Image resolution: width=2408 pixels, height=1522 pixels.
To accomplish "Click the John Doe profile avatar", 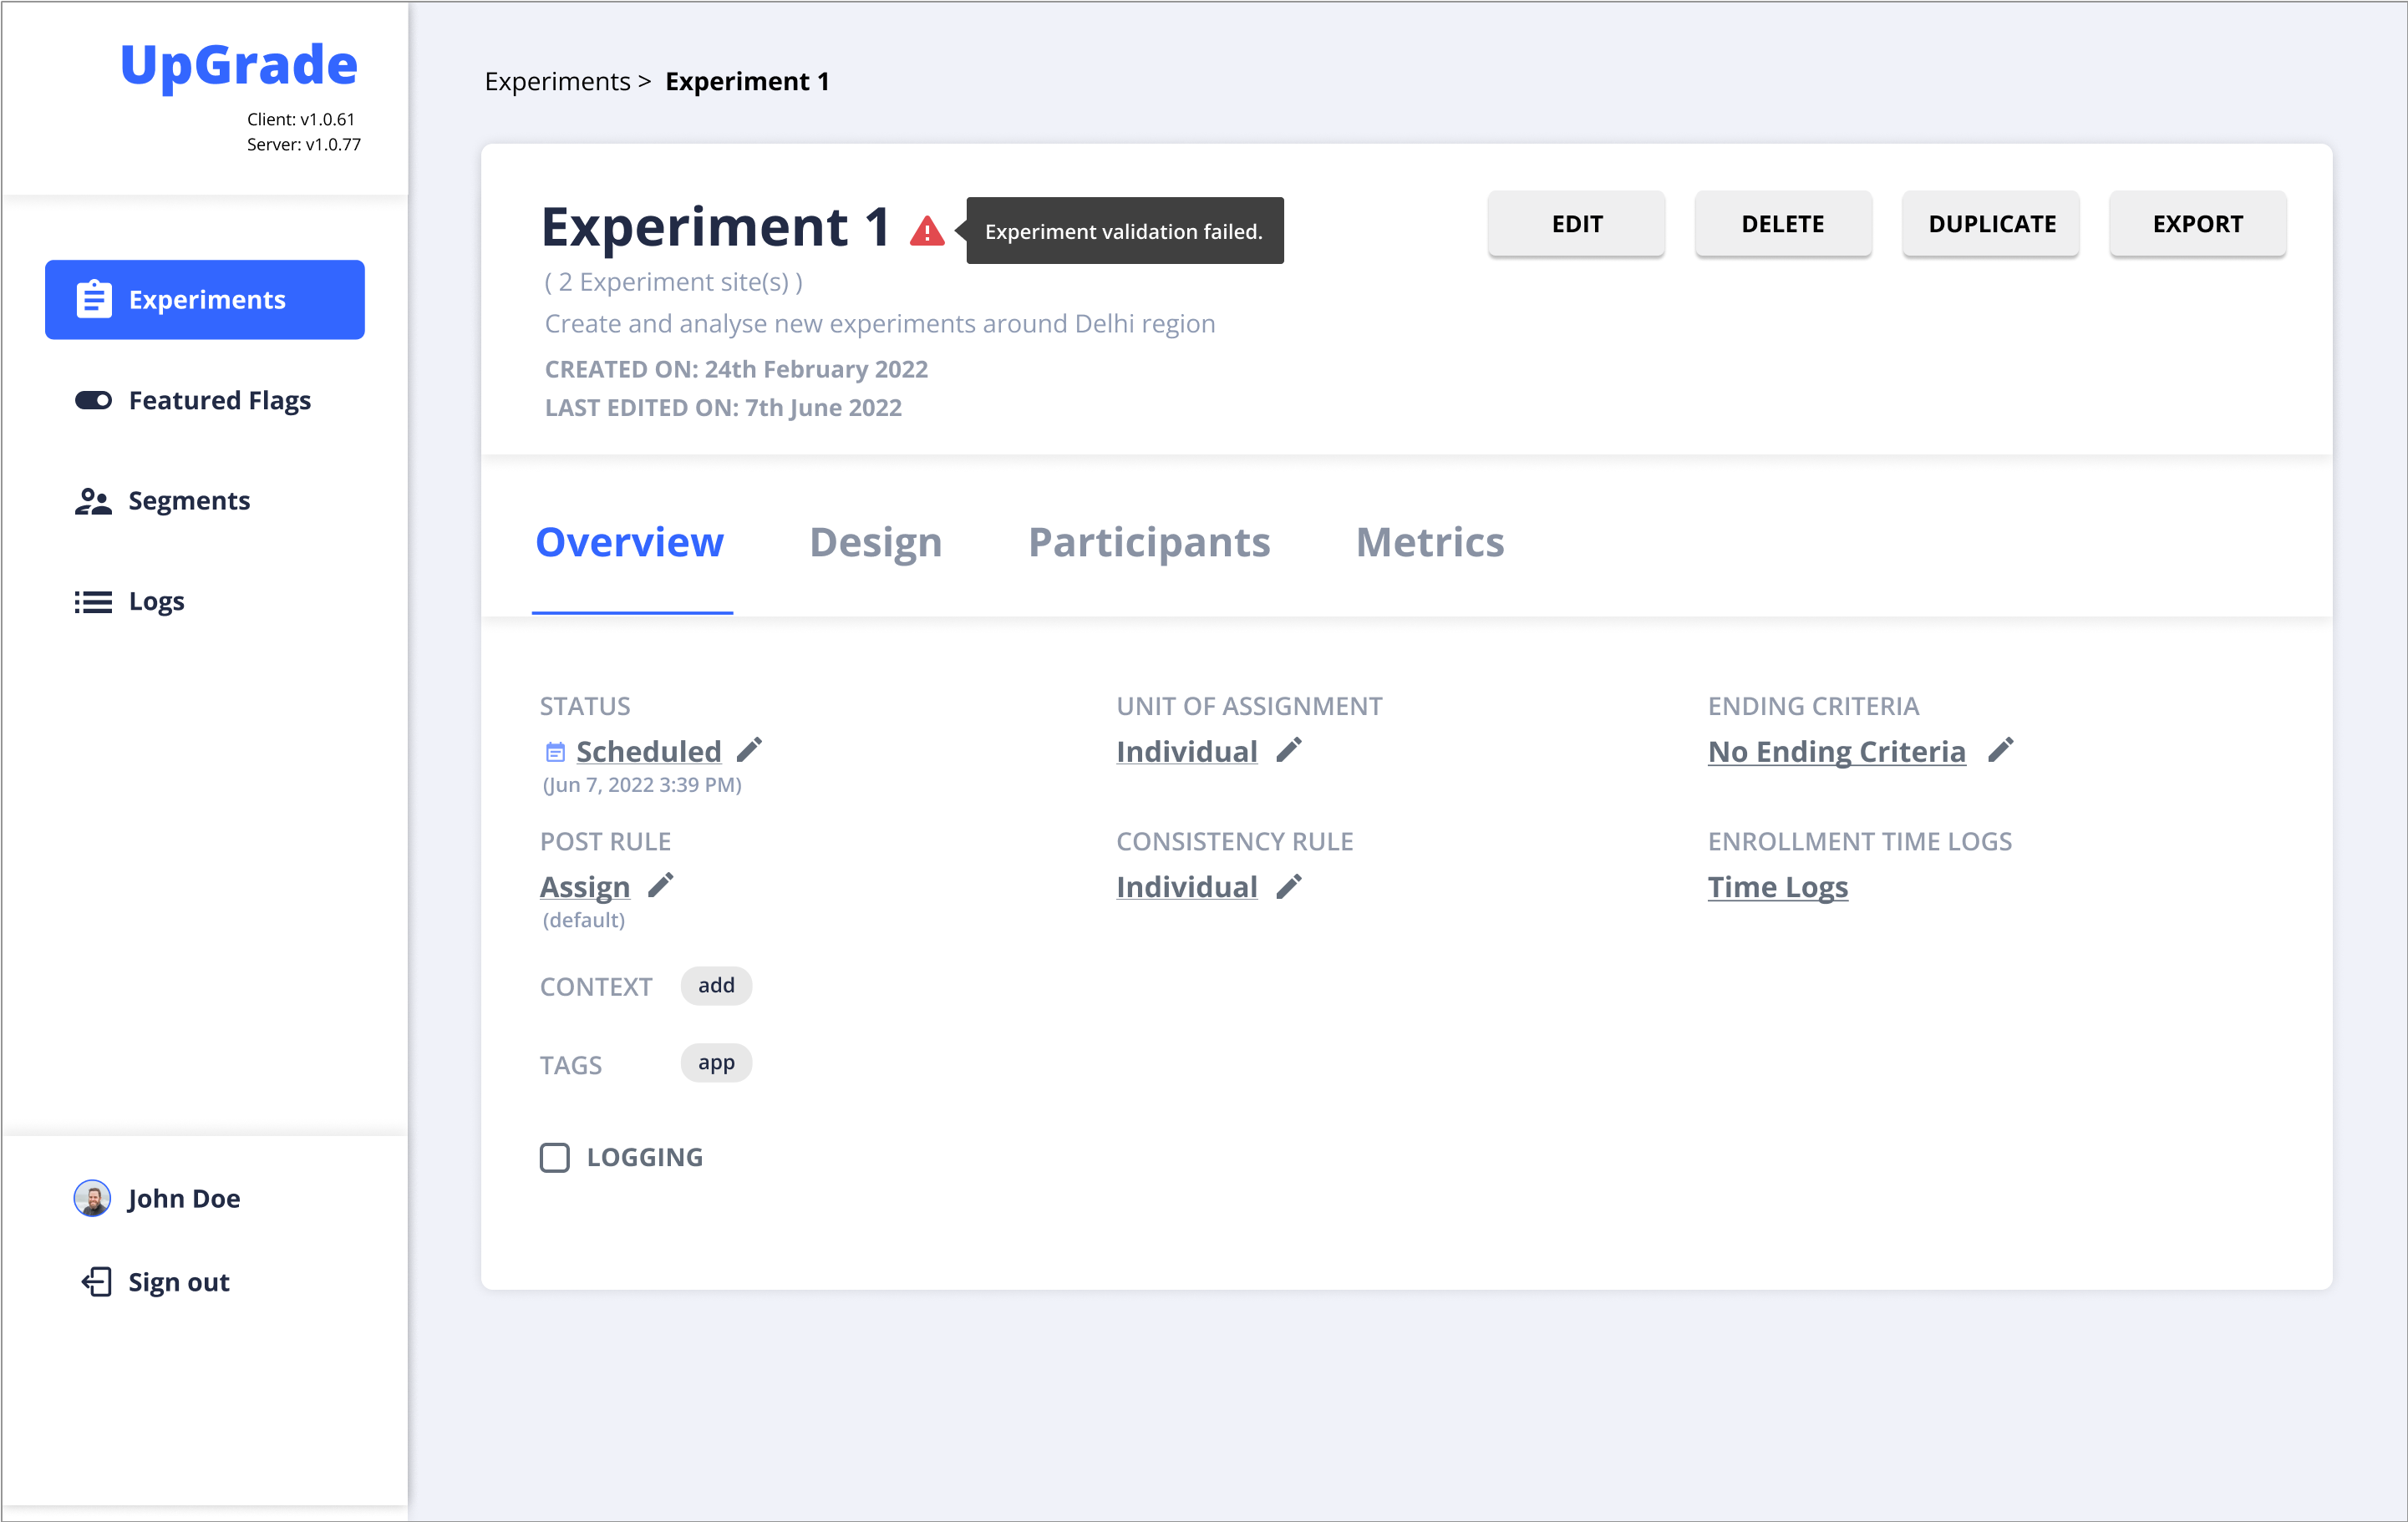I will coord(92,1198).
